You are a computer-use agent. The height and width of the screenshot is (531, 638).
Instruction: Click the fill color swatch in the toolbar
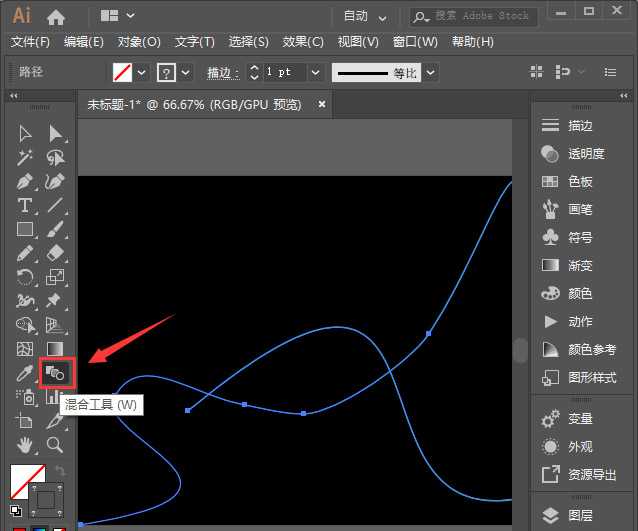tap(25, 481)
